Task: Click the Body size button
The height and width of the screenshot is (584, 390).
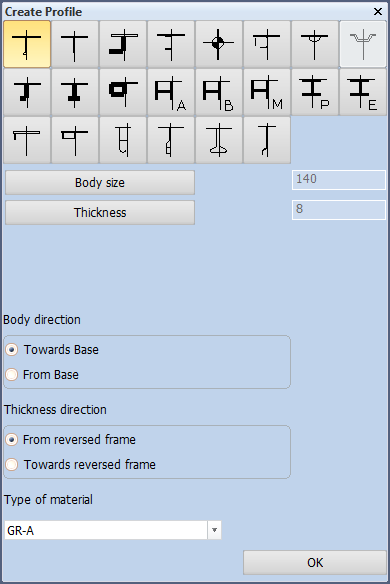Action: coord(100,183)
